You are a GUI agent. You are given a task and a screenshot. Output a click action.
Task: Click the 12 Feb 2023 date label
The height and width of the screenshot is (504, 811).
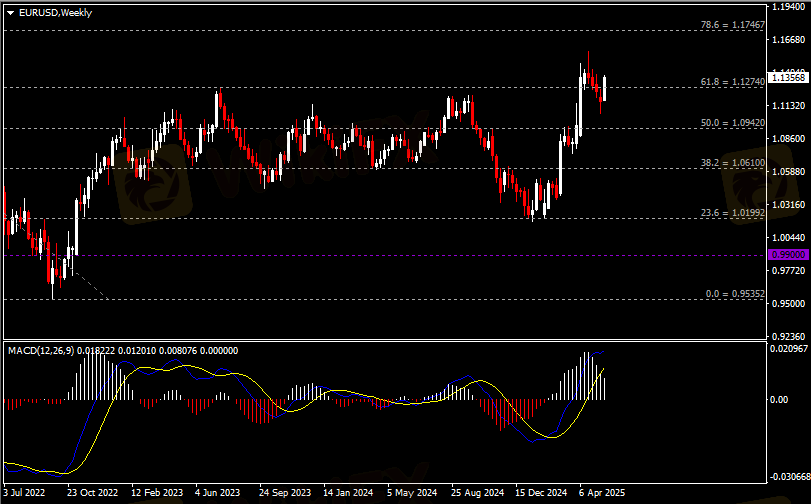pos(157,493)
